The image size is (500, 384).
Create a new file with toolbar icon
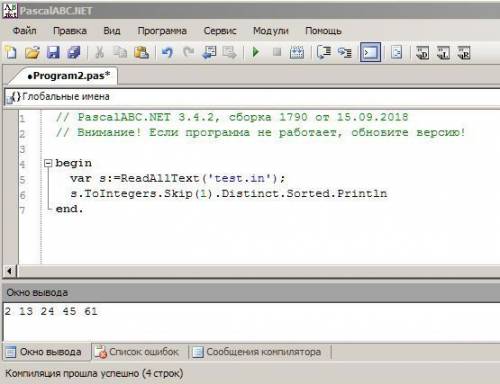click(11, 53)
